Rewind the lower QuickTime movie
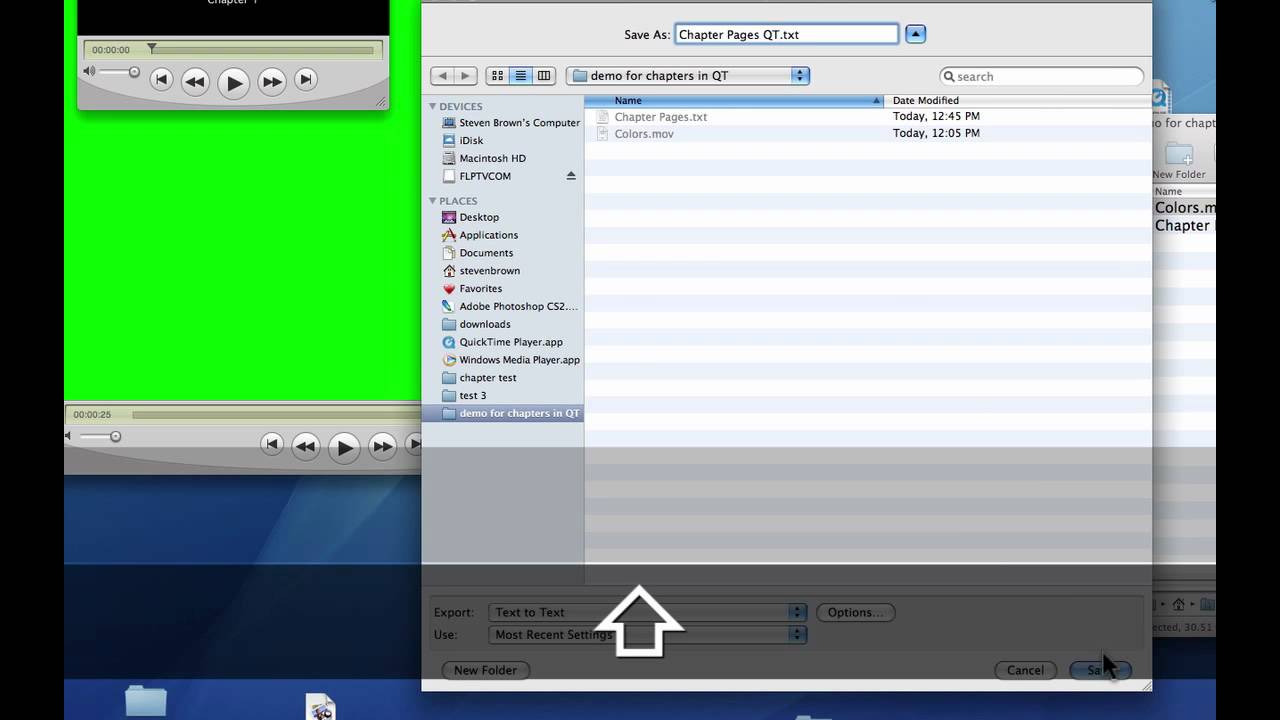This screenshot has height=720, width=1280. coord(305,447)
